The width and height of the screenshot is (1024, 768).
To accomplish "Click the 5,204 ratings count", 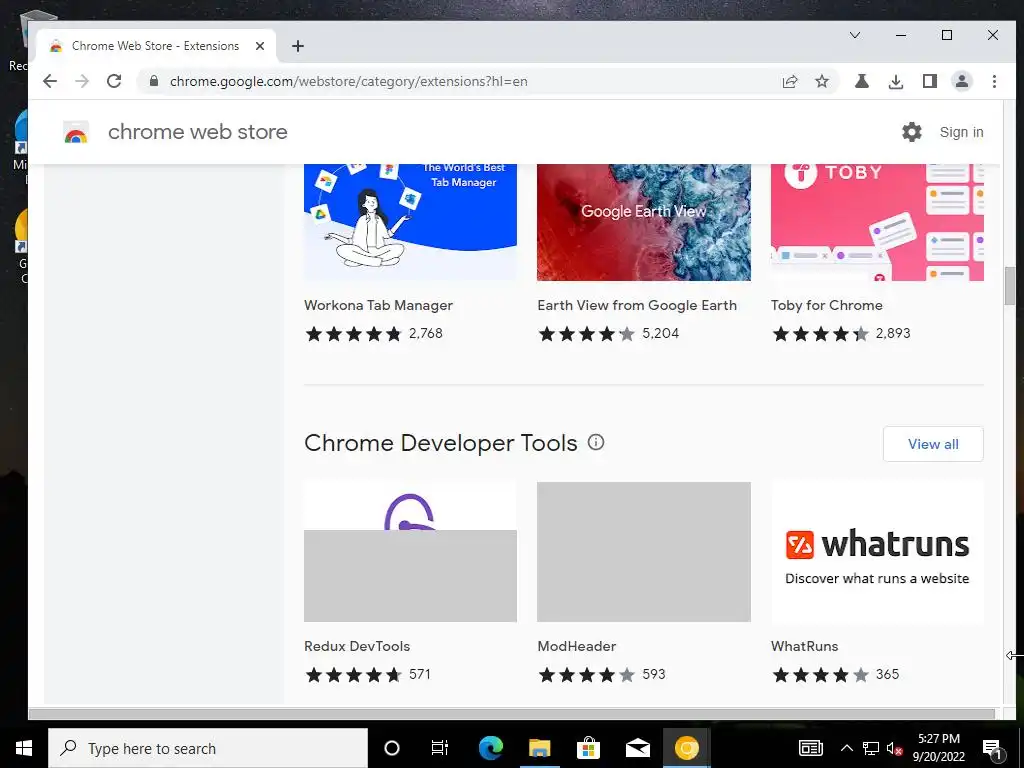I will coord(660,333).
